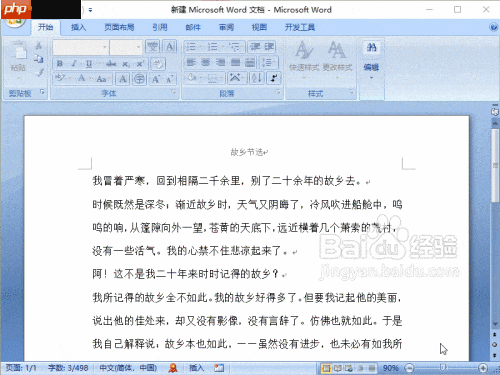
Task: Click the language 中文(简体, 中国) indicator
Action: pyautogui.click(x=128, y=368)
